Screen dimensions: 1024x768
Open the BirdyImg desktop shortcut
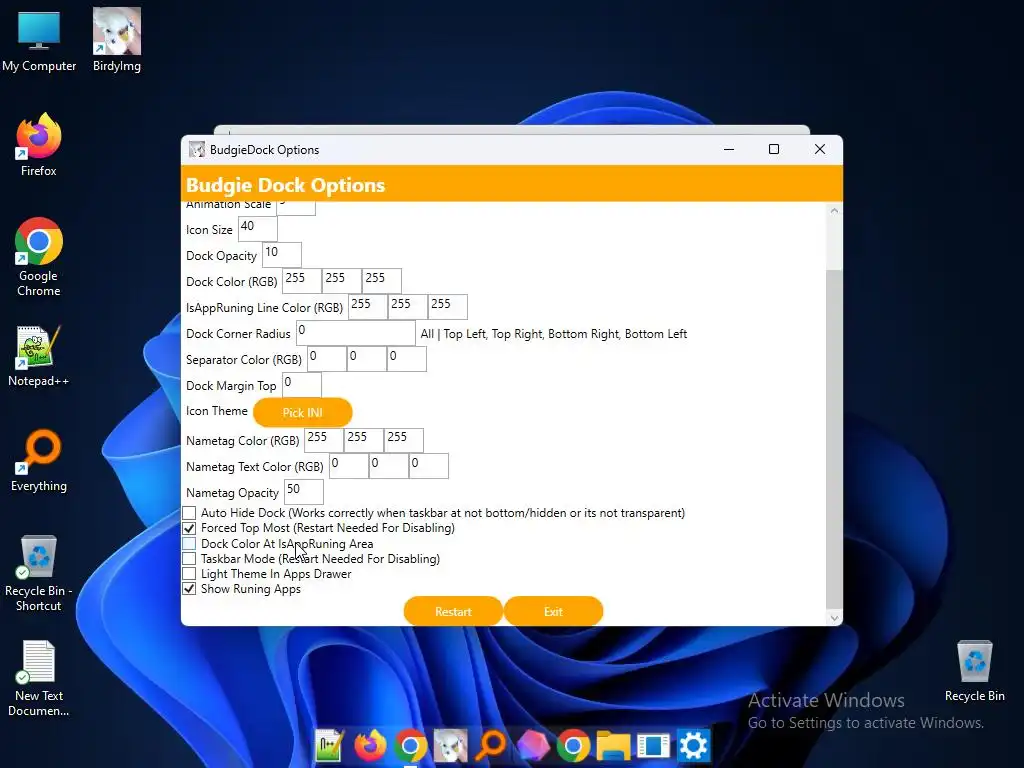pos(116,41)
